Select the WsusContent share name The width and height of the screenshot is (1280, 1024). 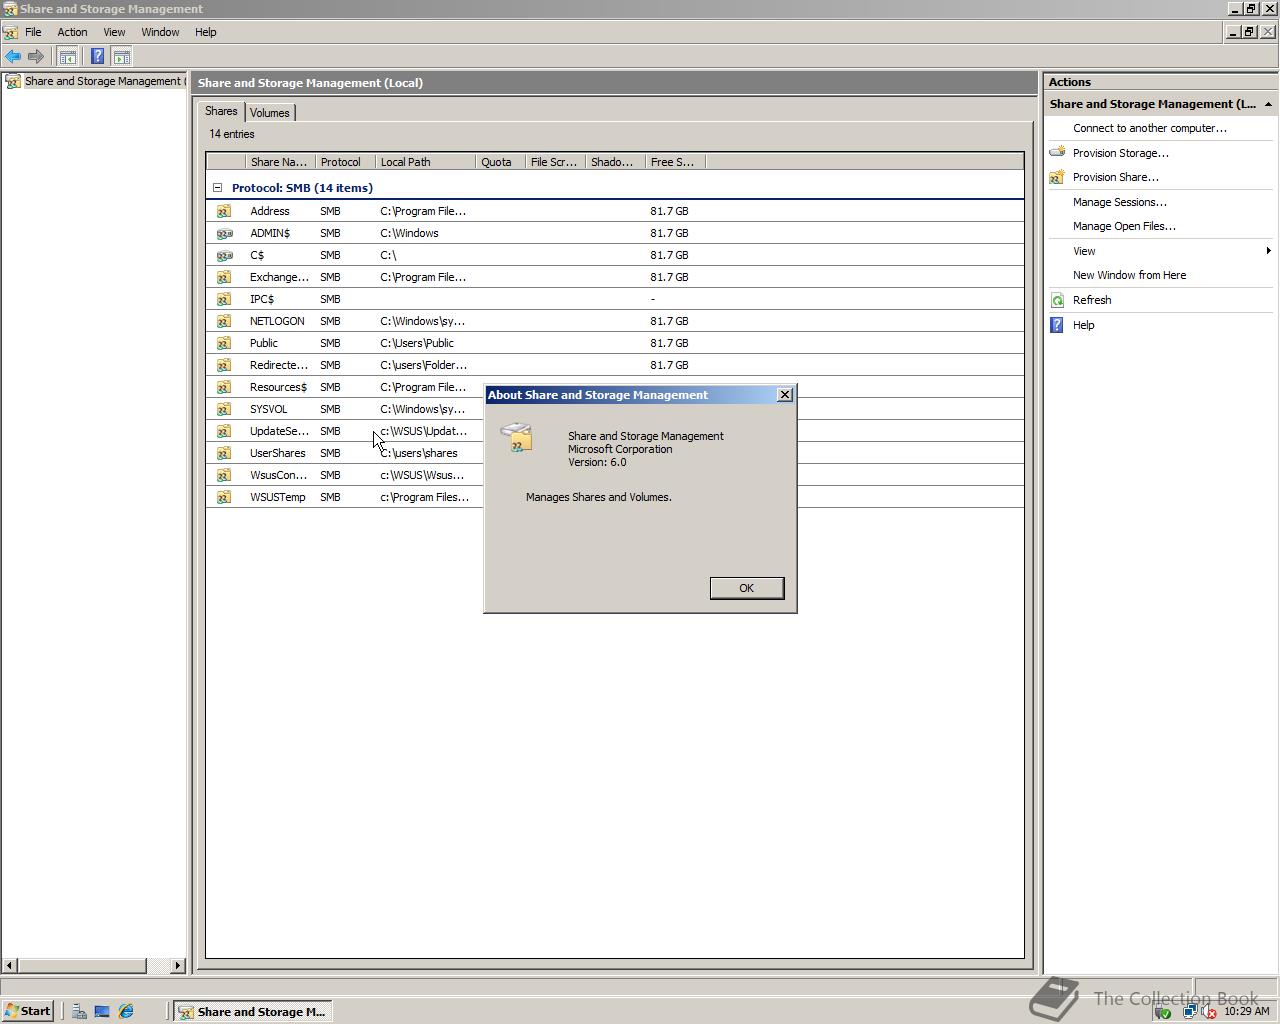tap(278, 475)
